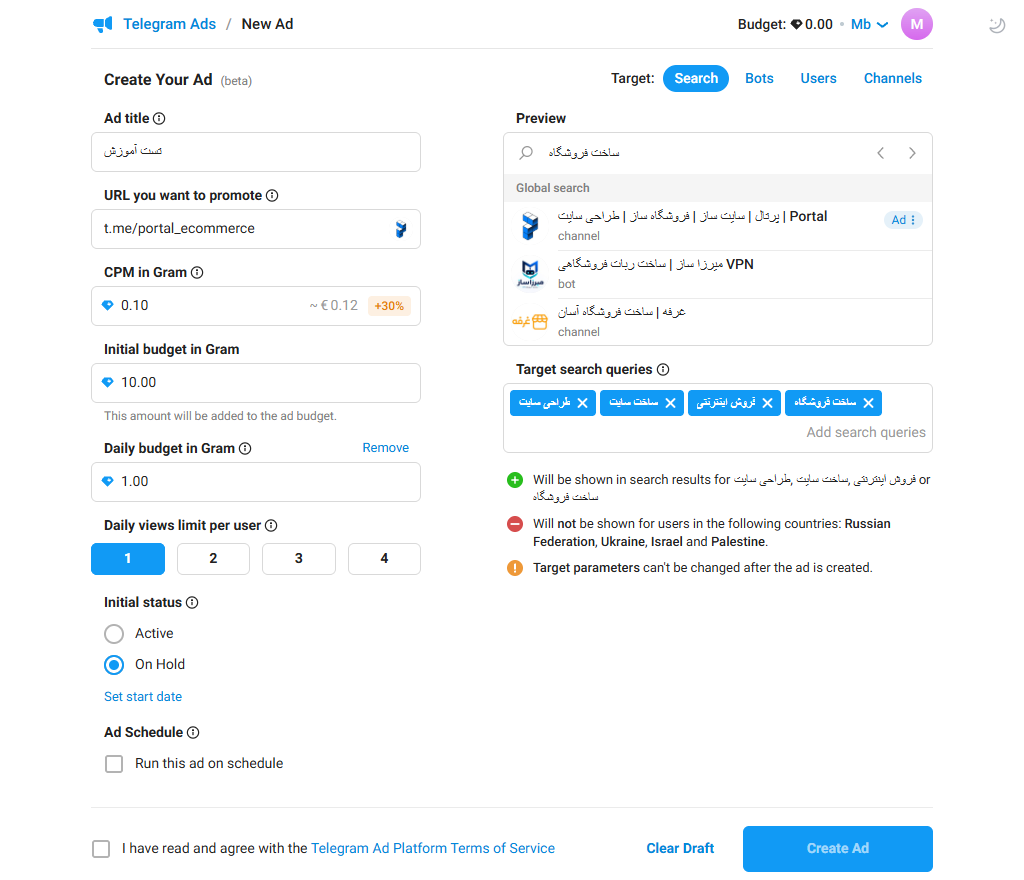Set daily views limit to 2
1024x880 pixels.
[x=214, y=559]
